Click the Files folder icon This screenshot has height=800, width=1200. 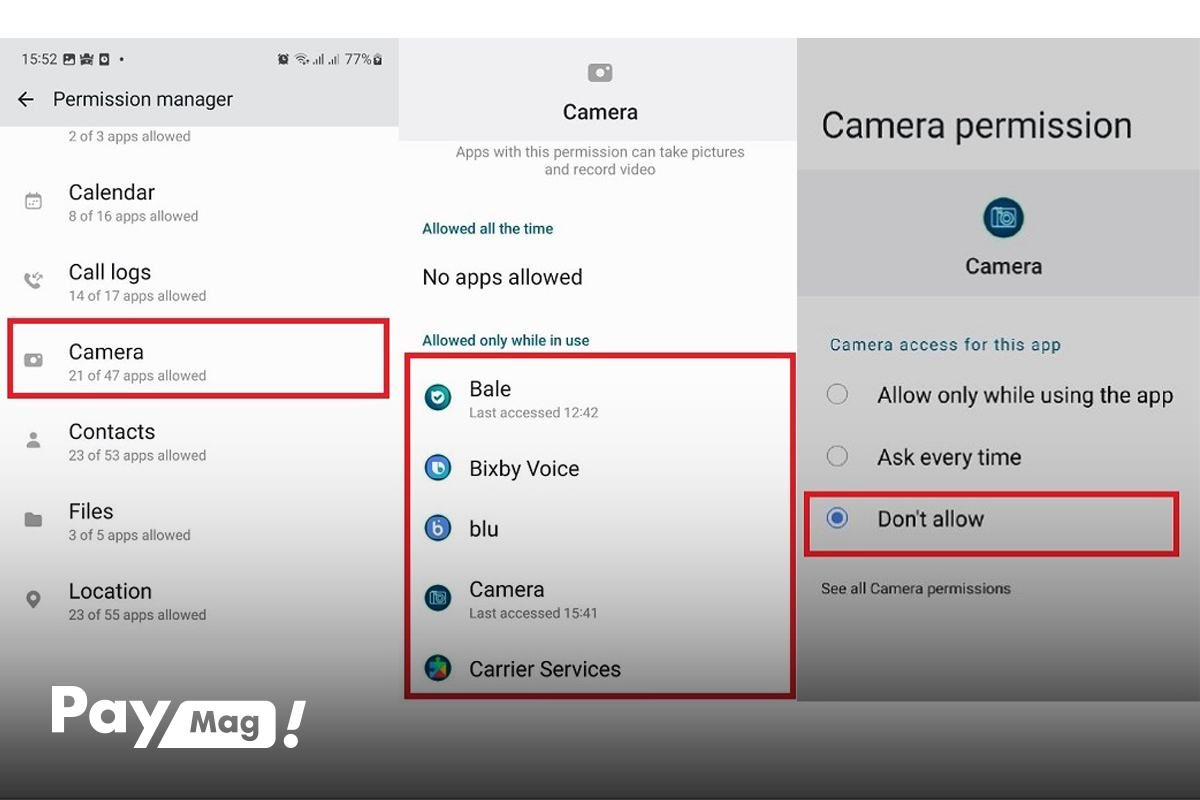click(33, 520)
